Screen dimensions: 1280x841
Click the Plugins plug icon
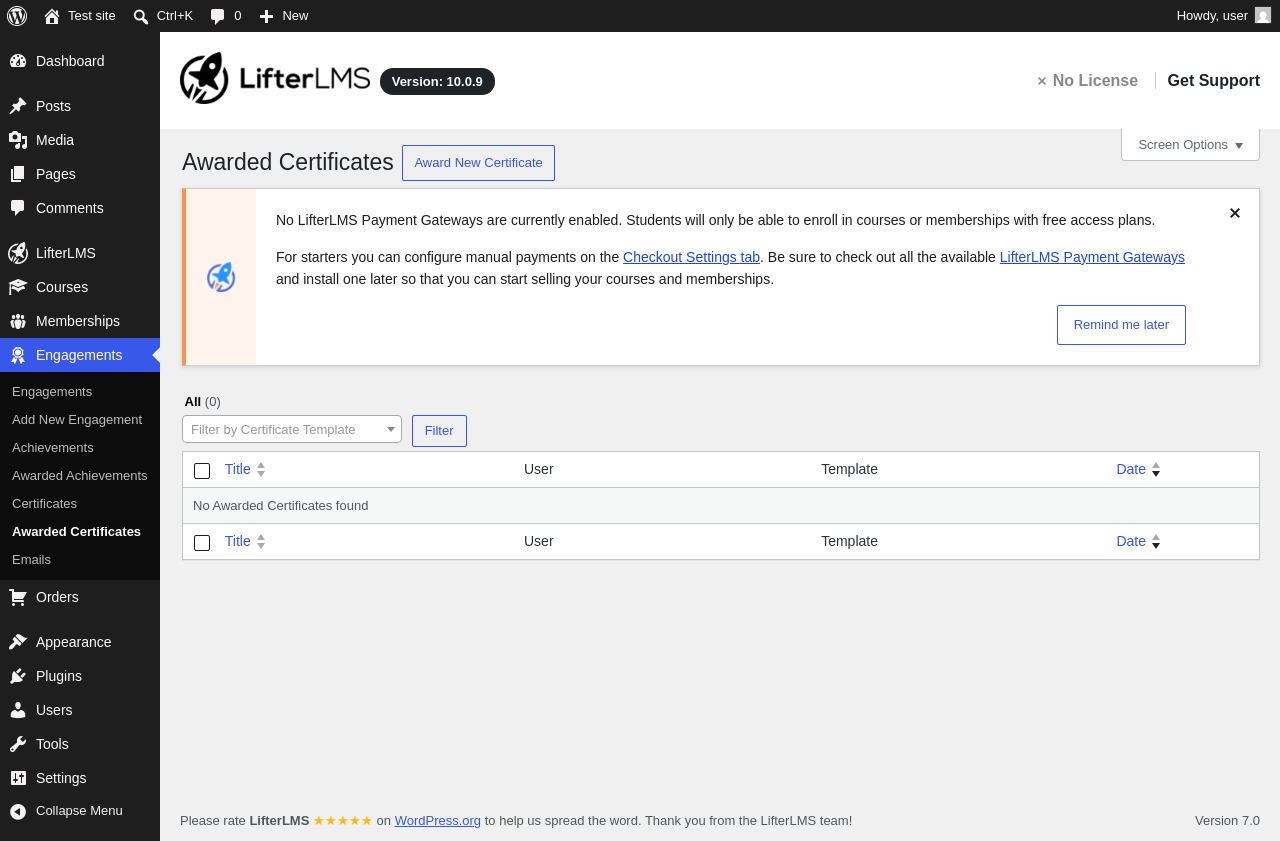[x=18, y=676]
